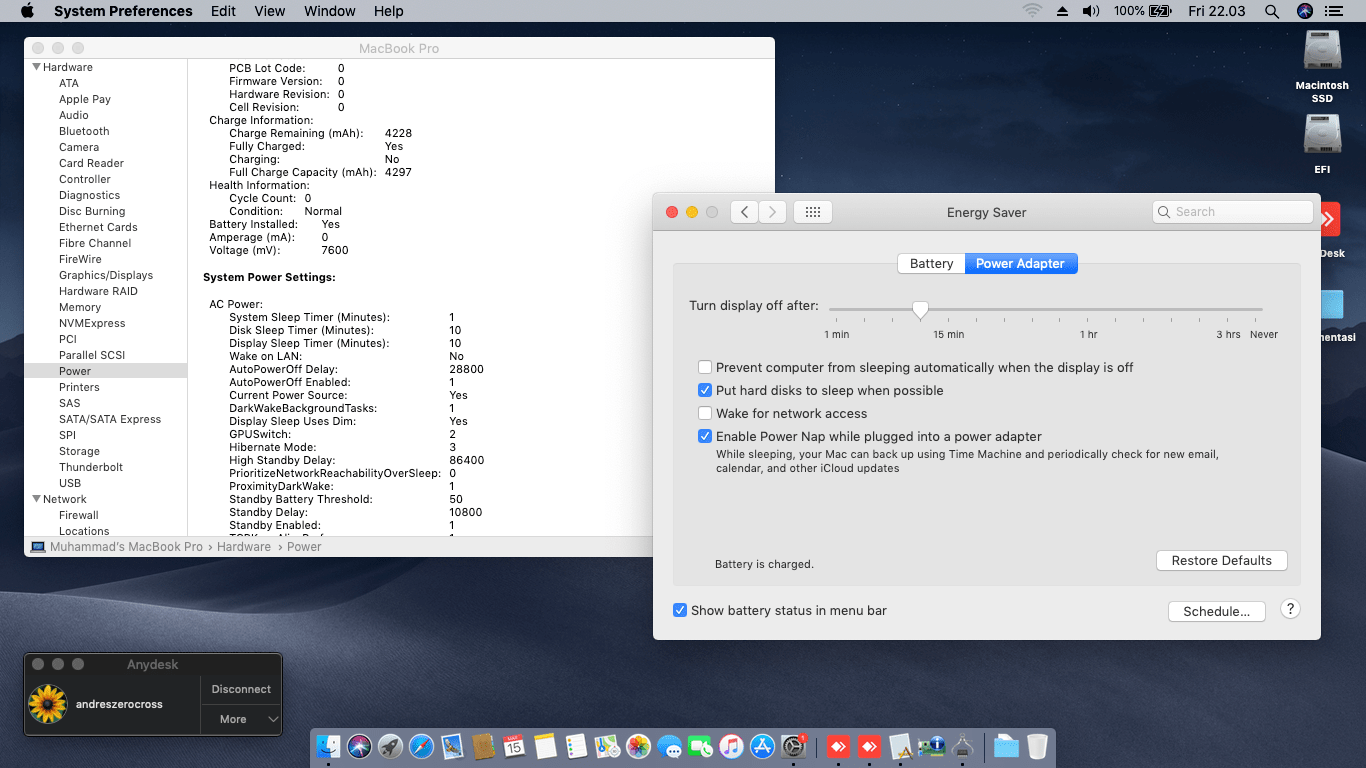Open the Apple menu
This screenshot has height=768, width=1366.
[27, 11]
